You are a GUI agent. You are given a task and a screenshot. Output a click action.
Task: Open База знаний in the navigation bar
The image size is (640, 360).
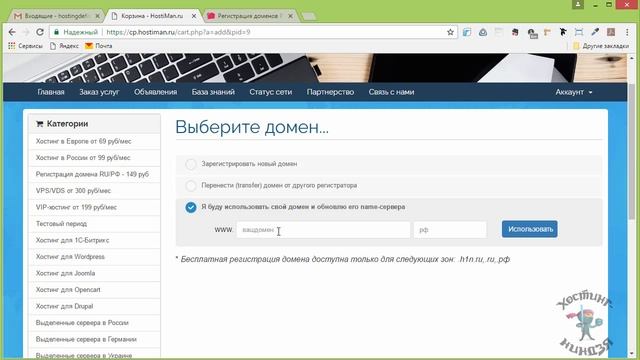(x=213, y=92)
